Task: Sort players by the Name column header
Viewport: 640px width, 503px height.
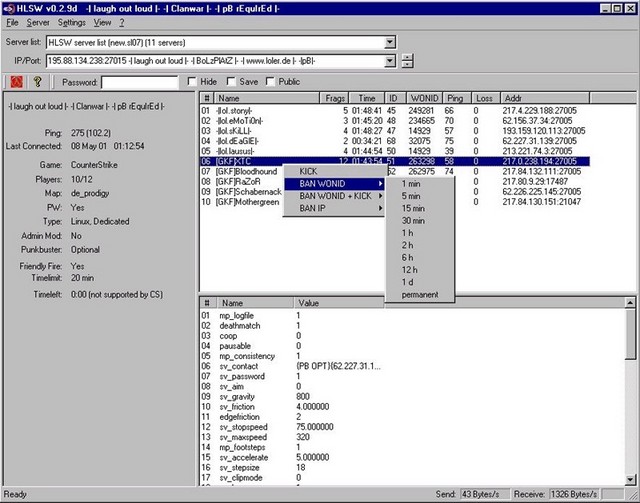Action: (267, 98)
